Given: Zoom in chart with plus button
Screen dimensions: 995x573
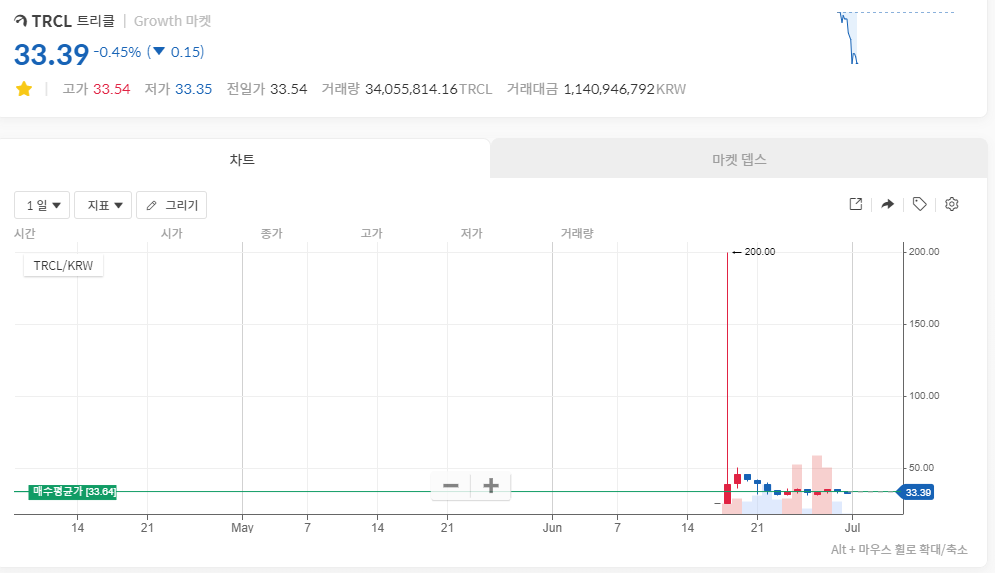Looking at the screenshot, I should [x=491, y=486].
